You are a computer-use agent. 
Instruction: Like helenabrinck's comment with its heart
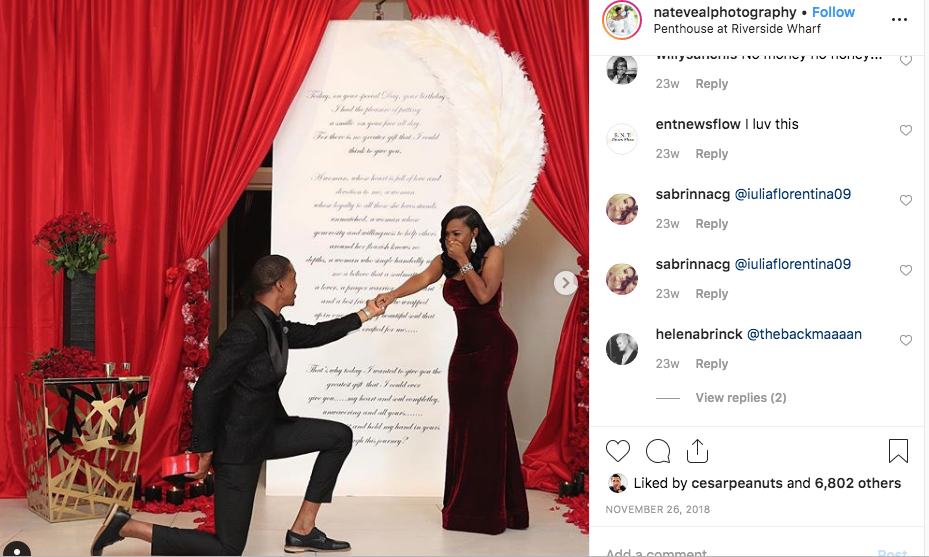[x=906, y=340]
